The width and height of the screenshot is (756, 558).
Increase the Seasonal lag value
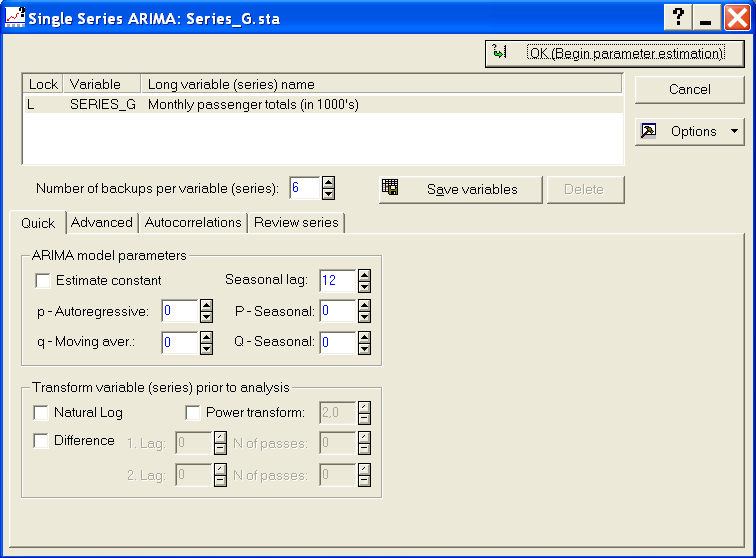(x=364, y=275)
